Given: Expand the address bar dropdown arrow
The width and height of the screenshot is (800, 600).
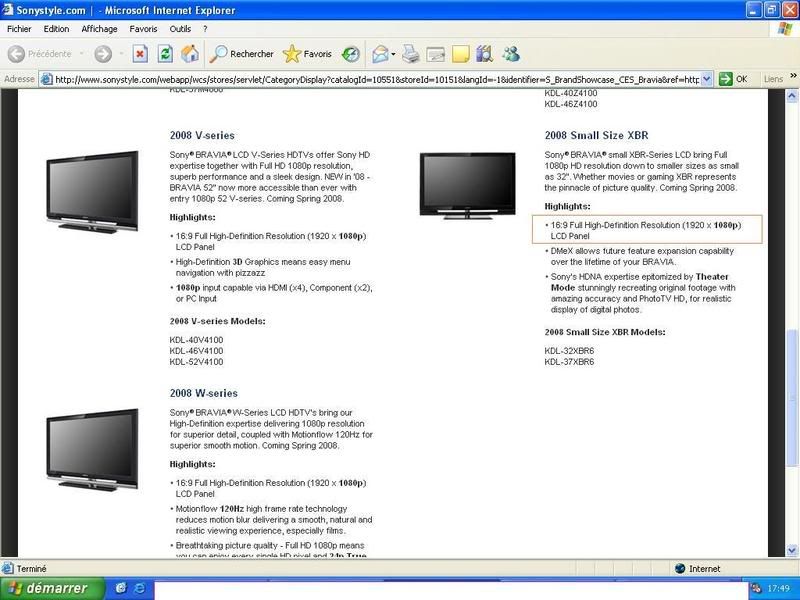Looking at the screenshot, I should (707, 79).
